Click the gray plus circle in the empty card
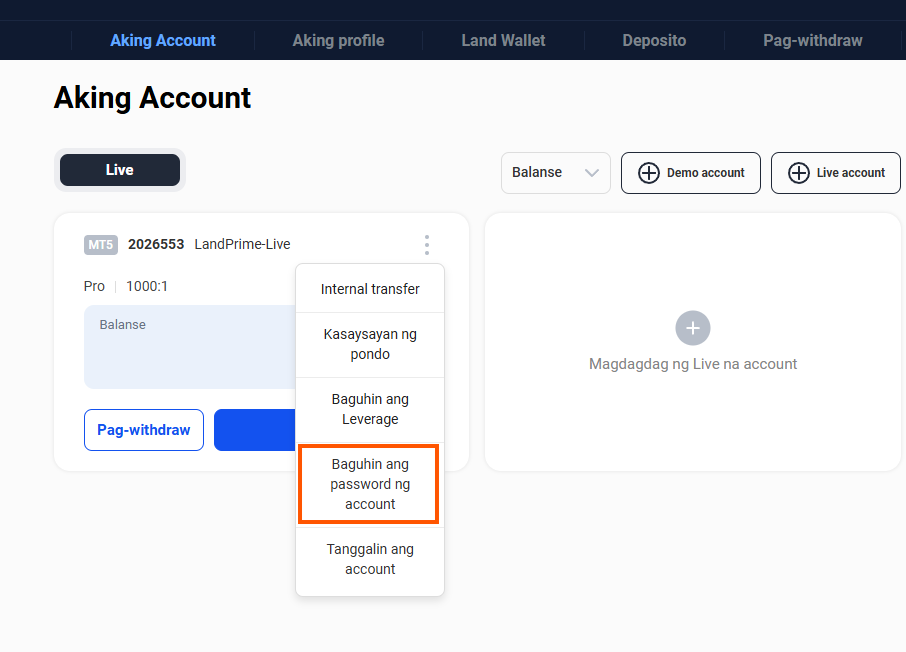Viewport: 906px width, 652px height. [692, 328]
